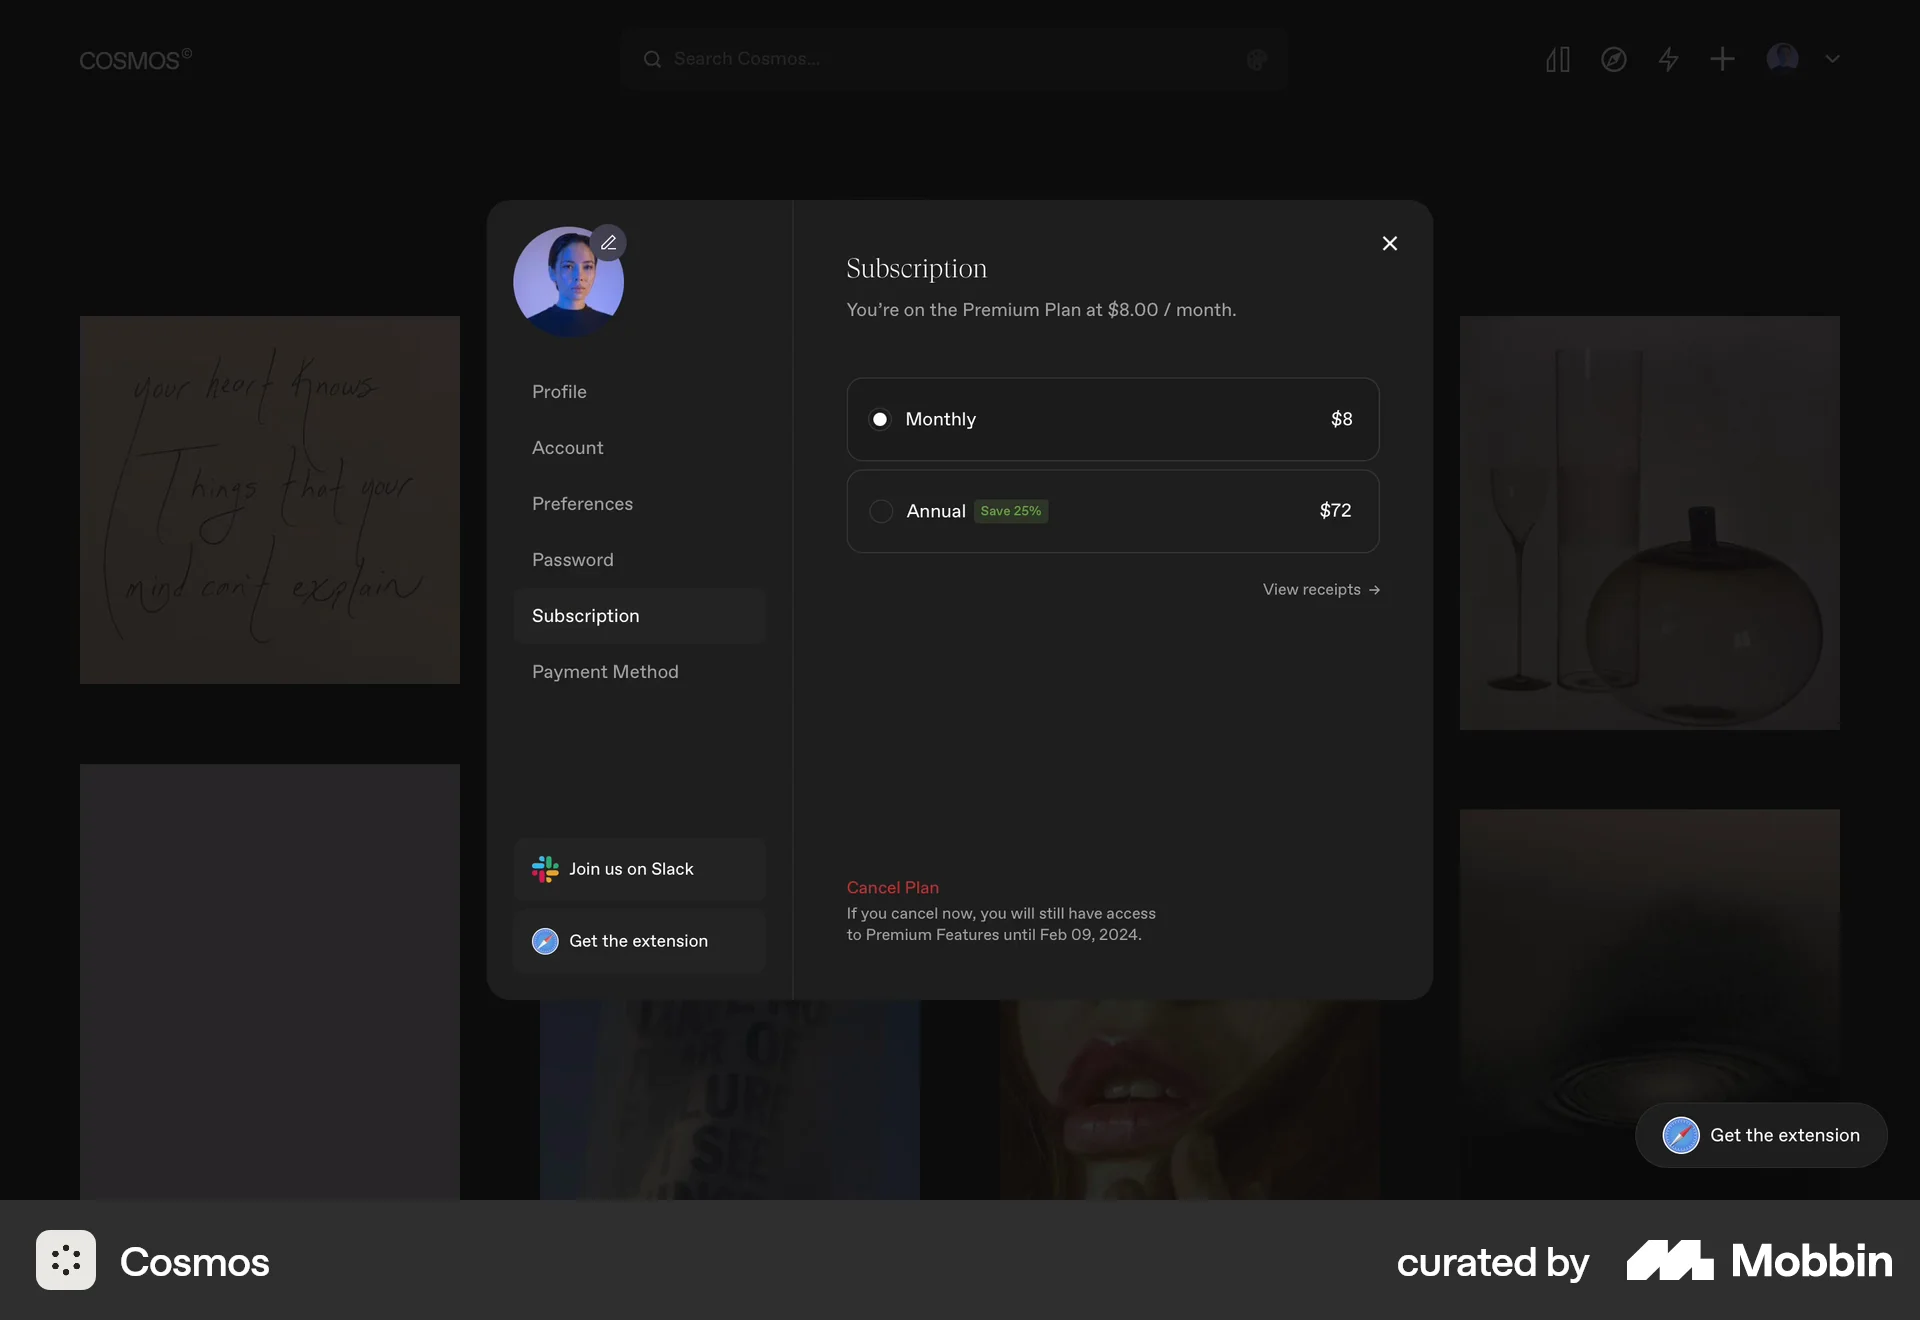Click the plus icon to create new
Viewport: 1920px width, 1320px height.
click(1722, 59)
